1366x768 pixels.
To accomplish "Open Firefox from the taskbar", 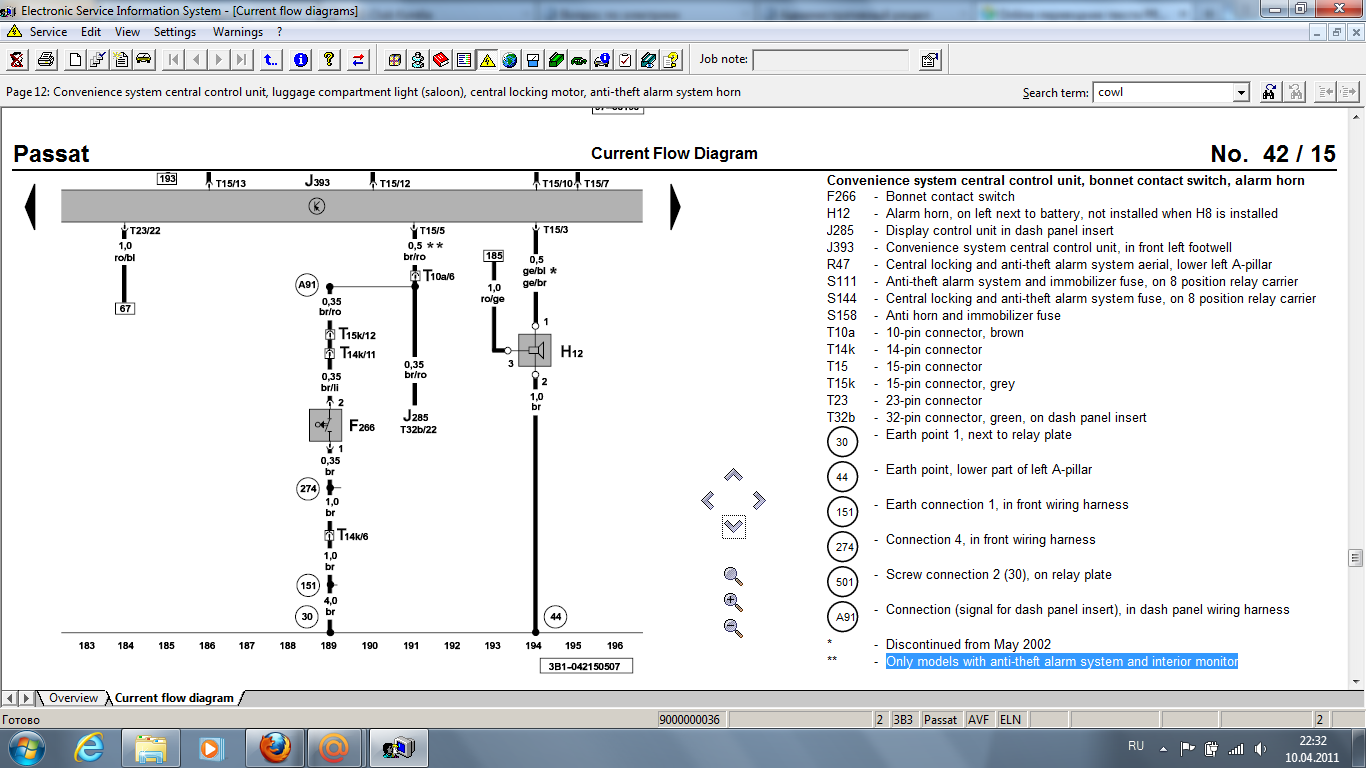I will (275, 747).
